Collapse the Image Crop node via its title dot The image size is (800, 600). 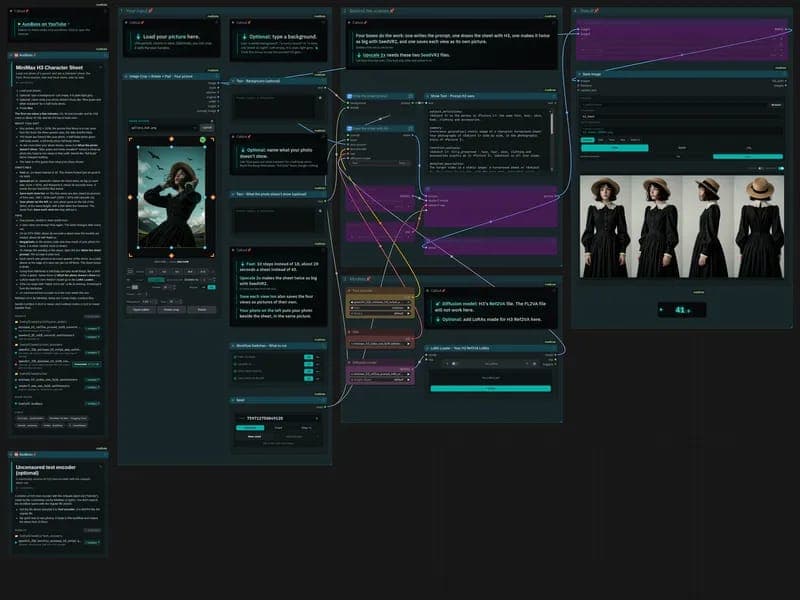click(x=126, y=77)
